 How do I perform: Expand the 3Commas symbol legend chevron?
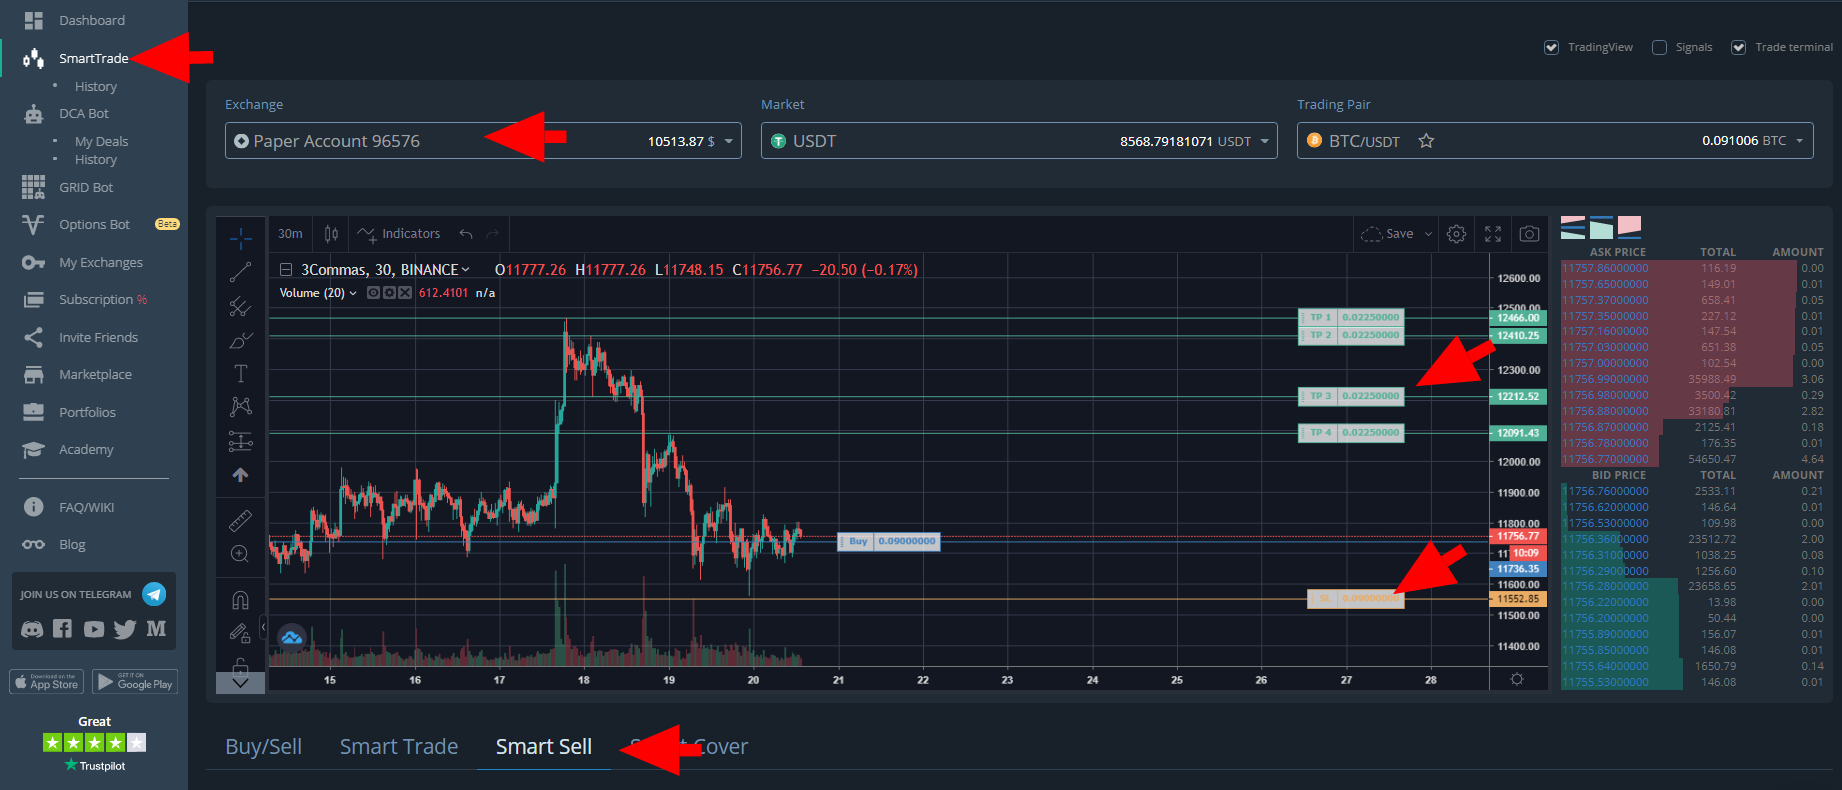click(466, 270)
